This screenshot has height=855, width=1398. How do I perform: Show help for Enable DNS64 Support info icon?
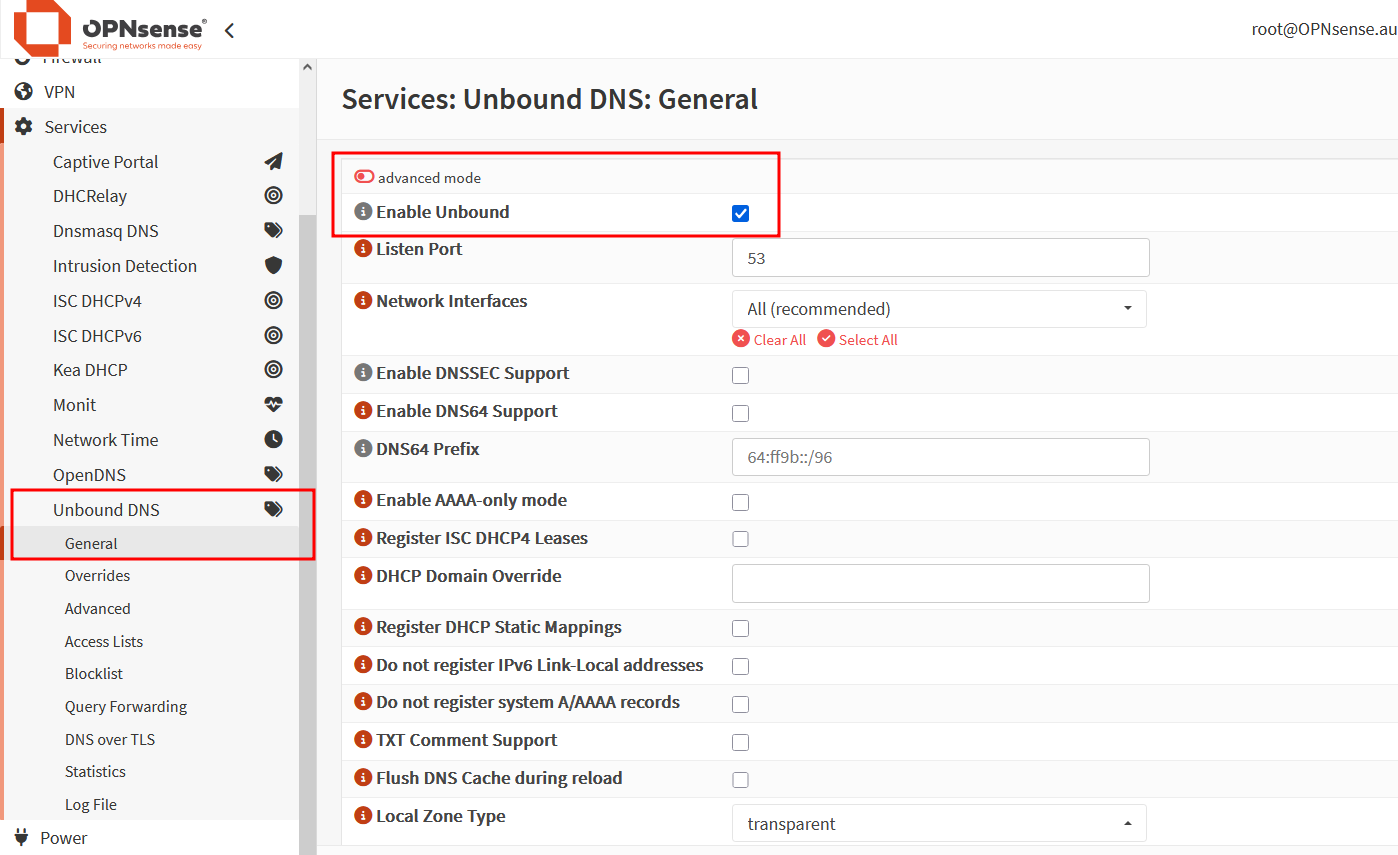pyautogui.click(x=364, y=411)
